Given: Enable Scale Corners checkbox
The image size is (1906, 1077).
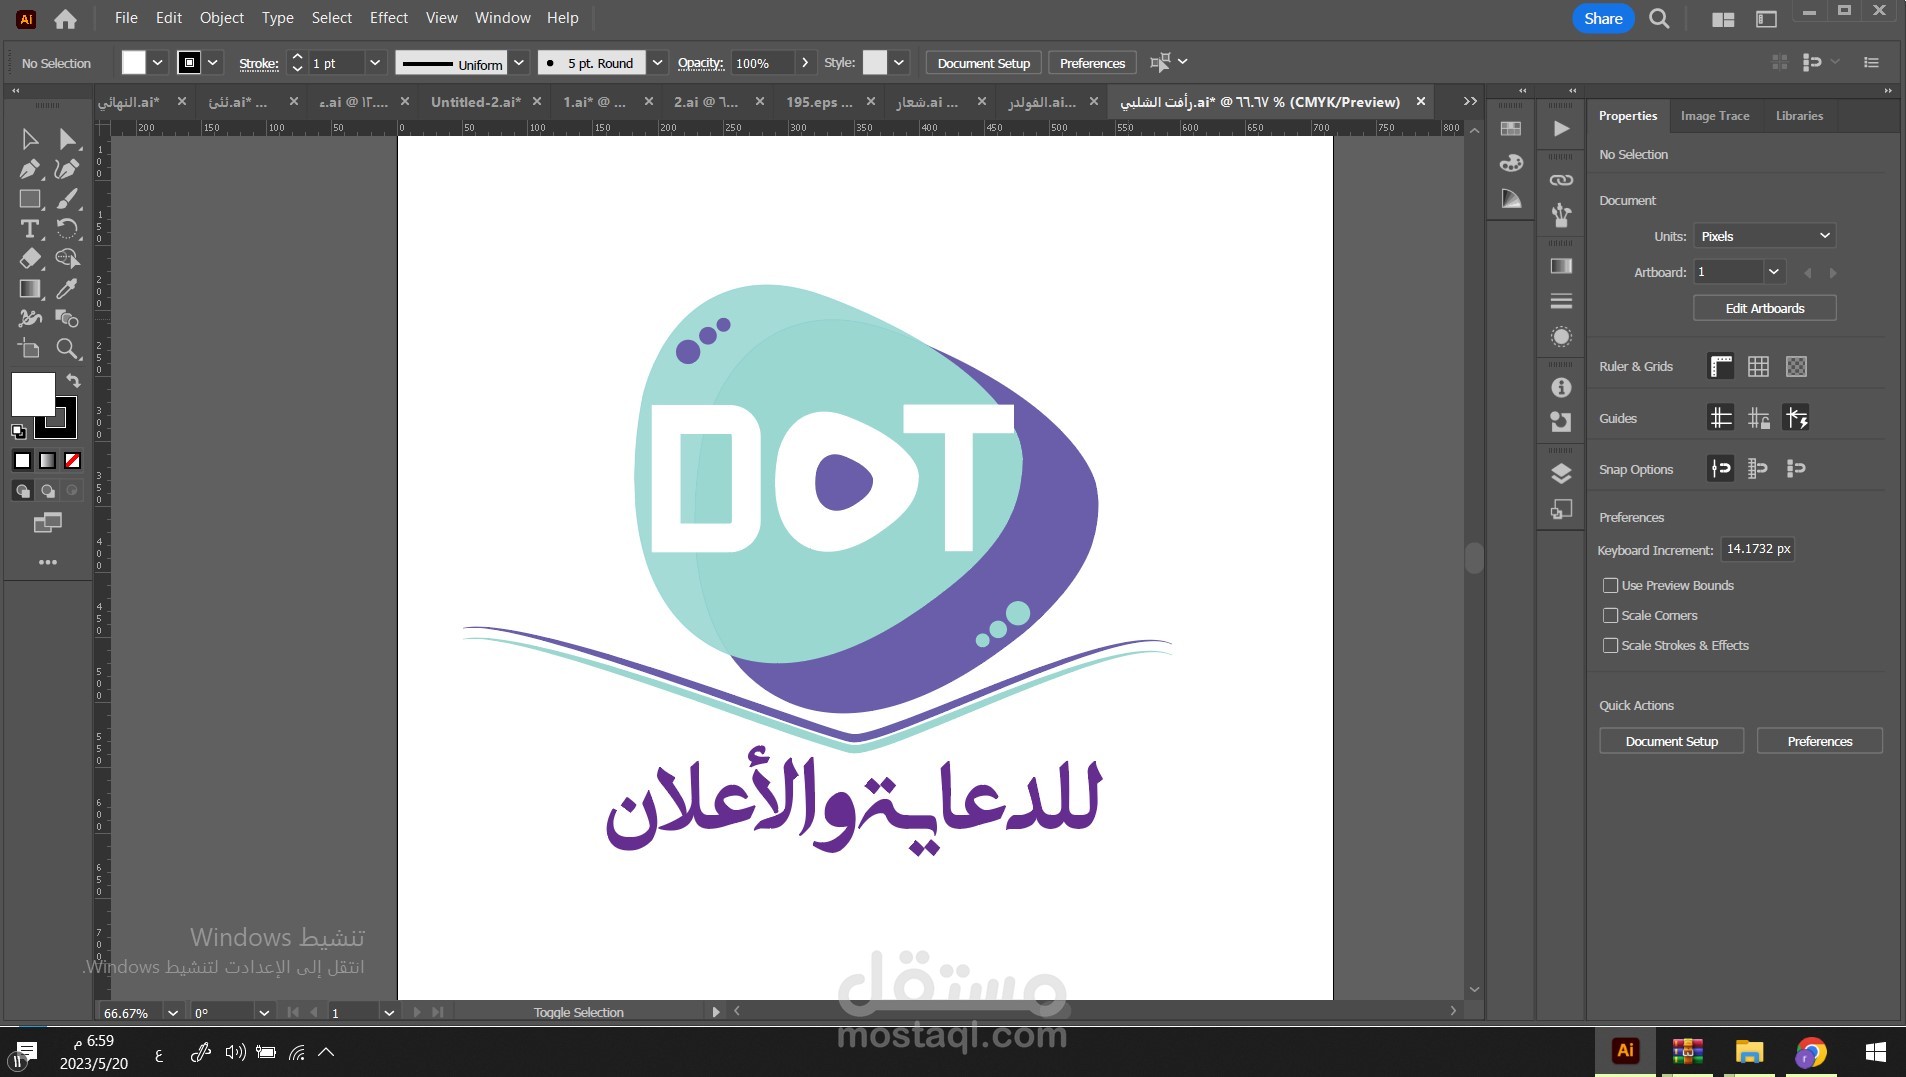Looking at the screenshot, I should [1610, 615].
